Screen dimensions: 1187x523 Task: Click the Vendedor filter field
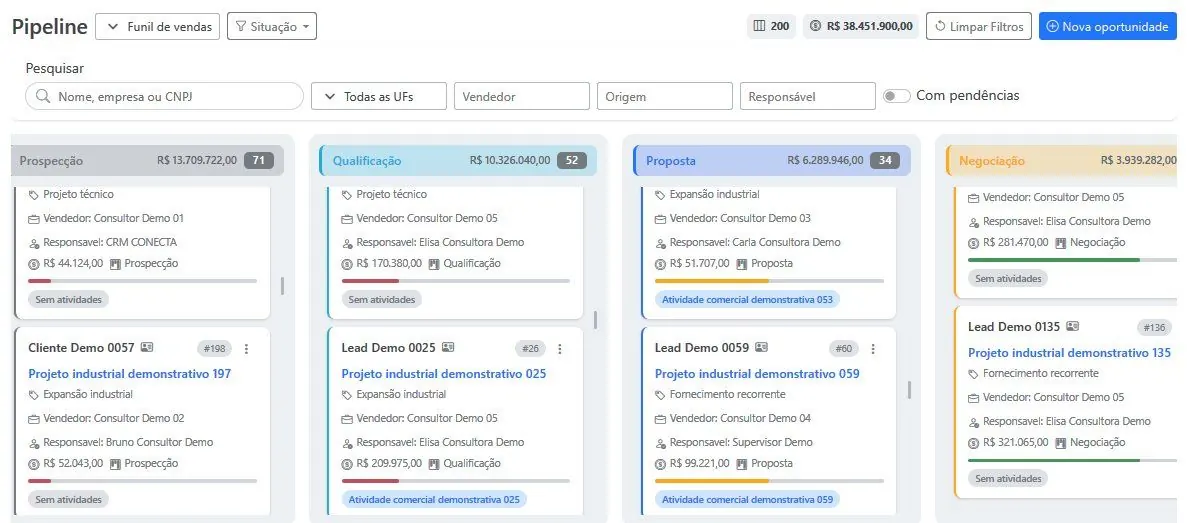tap(522, 96)
